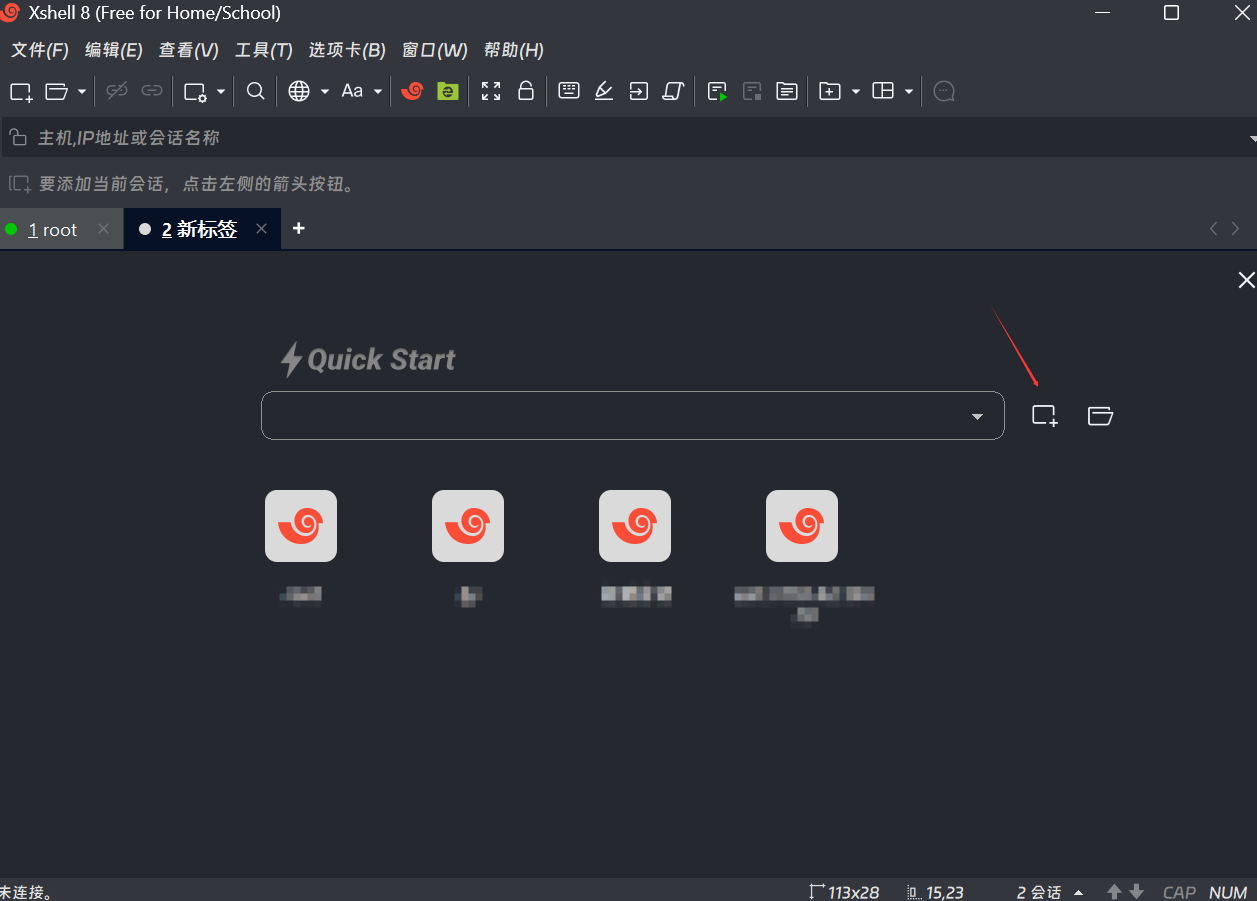Click the tab strip right chevron
The height and width of the screenshot is (901, 1257).
pos(1236,229)
